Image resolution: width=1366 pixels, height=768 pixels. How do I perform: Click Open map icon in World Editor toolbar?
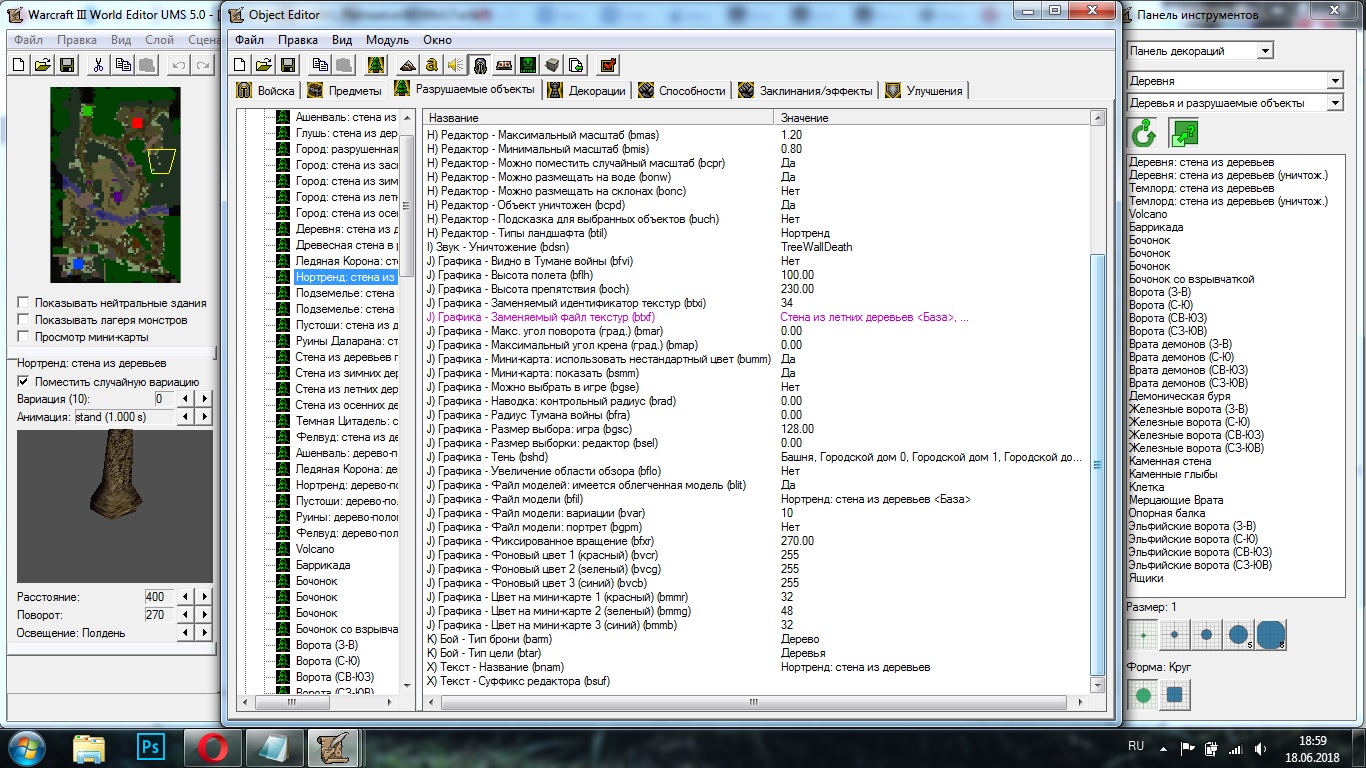click(43, 65)
